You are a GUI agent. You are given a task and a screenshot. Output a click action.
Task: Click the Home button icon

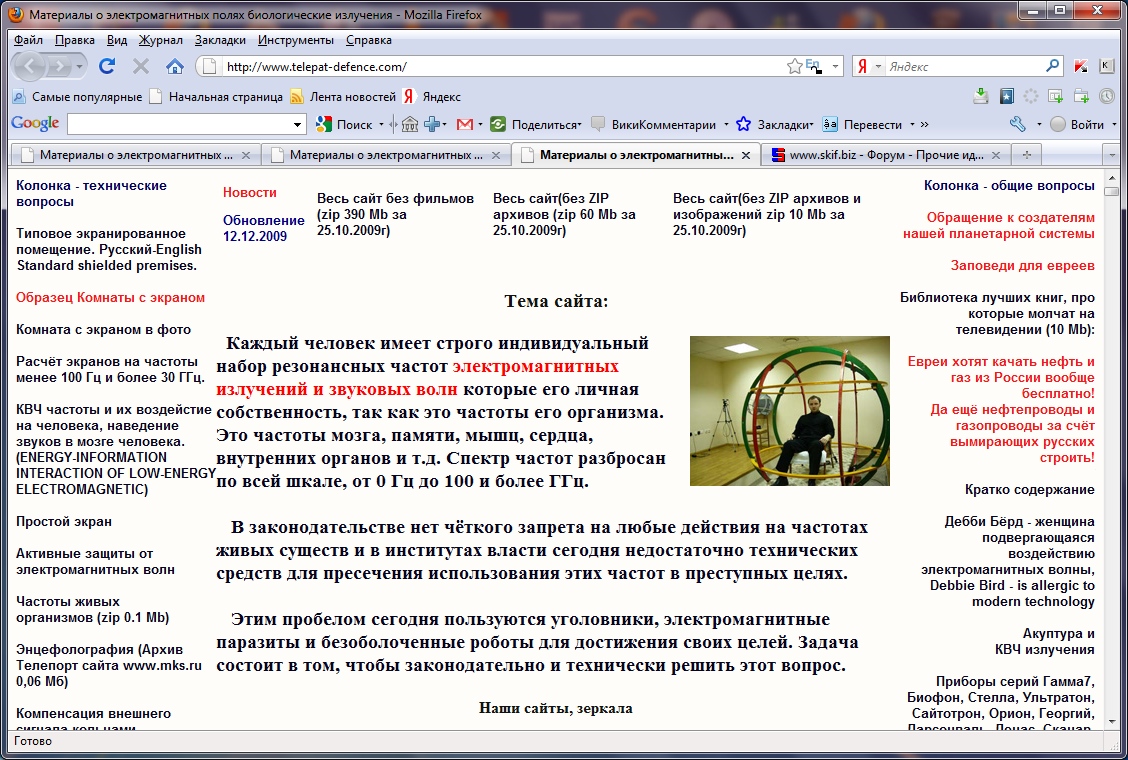174,66
